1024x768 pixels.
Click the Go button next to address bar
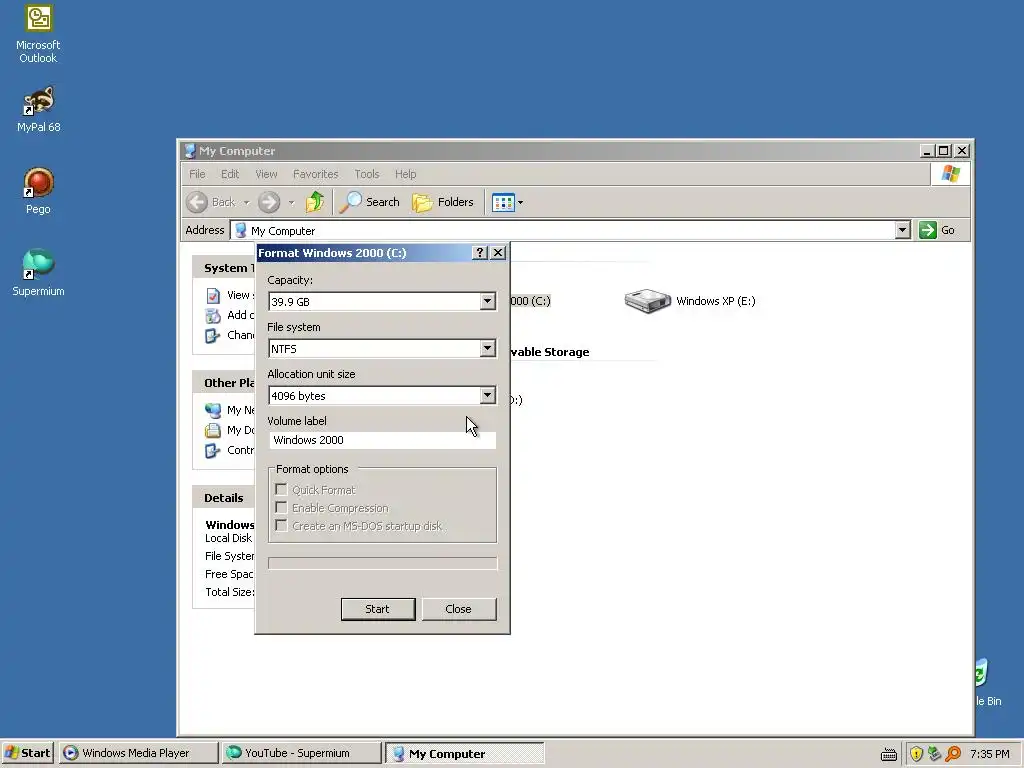937,230
